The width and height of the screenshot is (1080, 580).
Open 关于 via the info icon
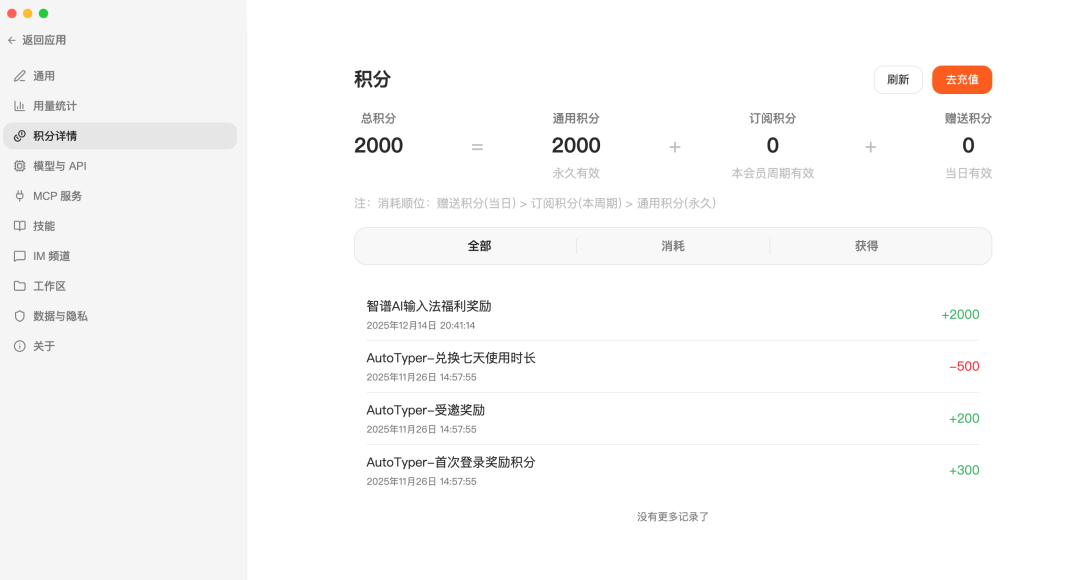[x=22, y=346]
